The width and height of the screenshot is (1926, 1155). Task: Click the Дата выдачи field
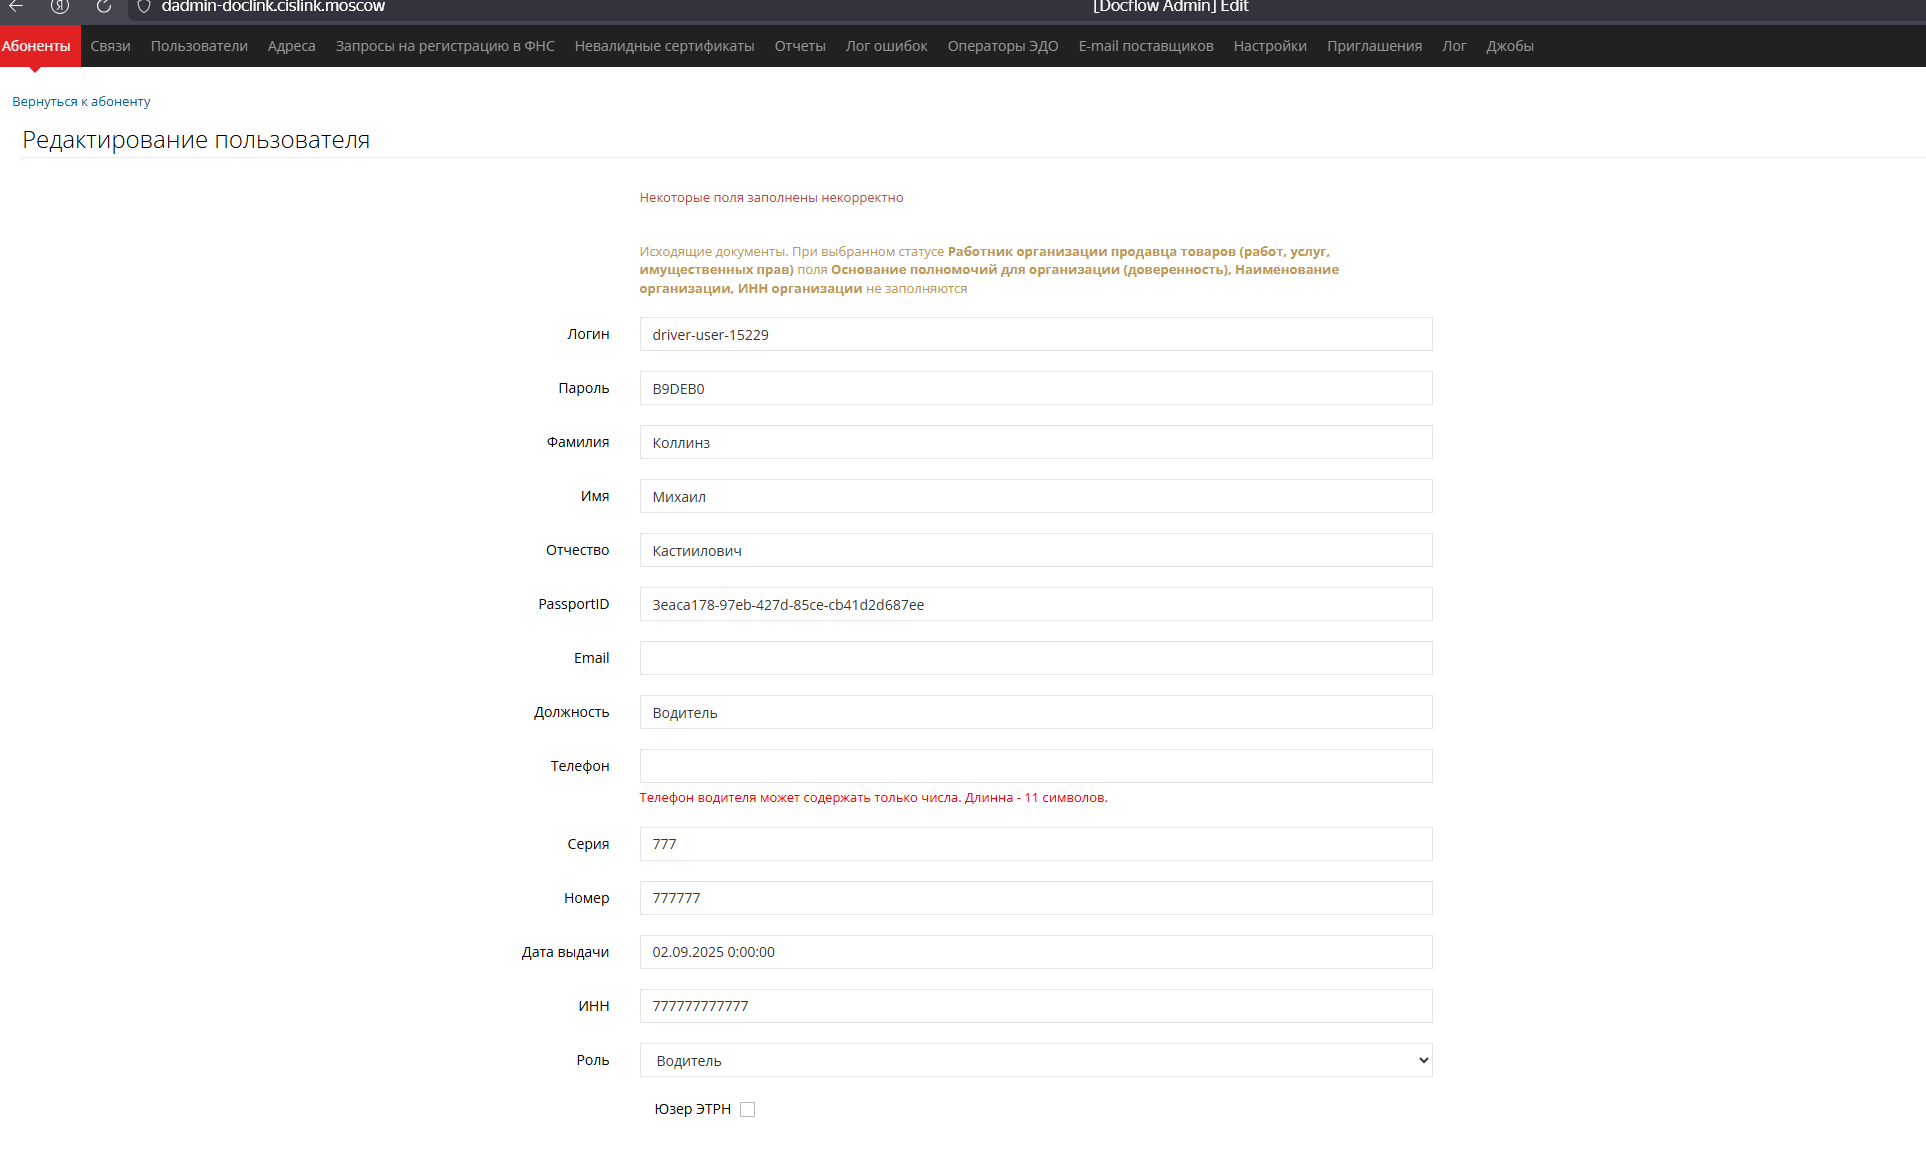click(x=1035, y=952)
